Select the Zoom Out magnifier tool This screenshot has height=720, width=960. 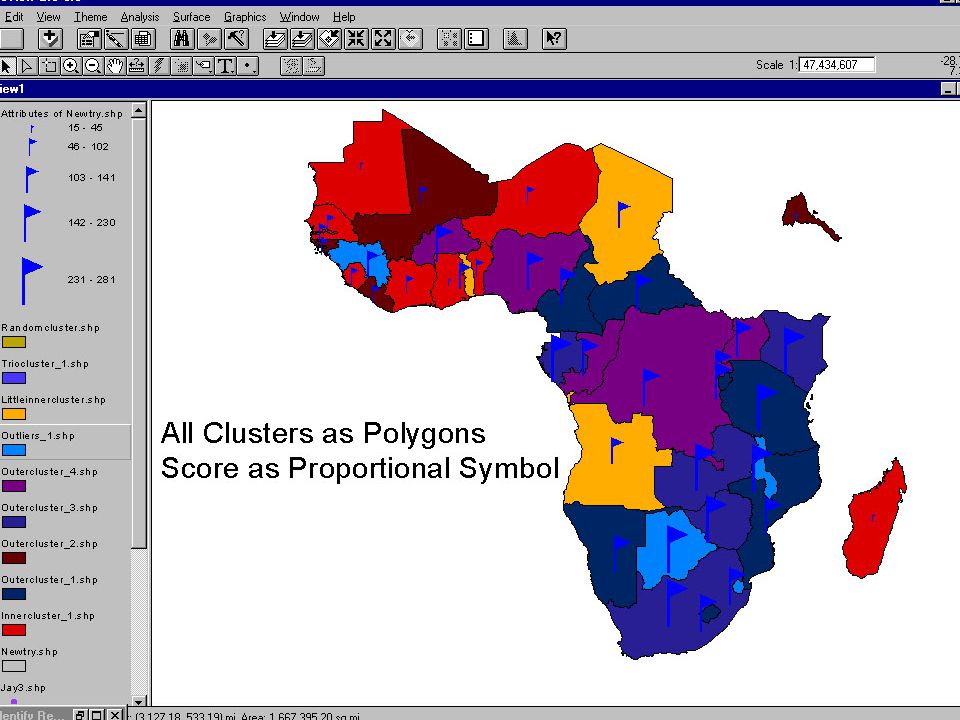click(x=93, y=66)
